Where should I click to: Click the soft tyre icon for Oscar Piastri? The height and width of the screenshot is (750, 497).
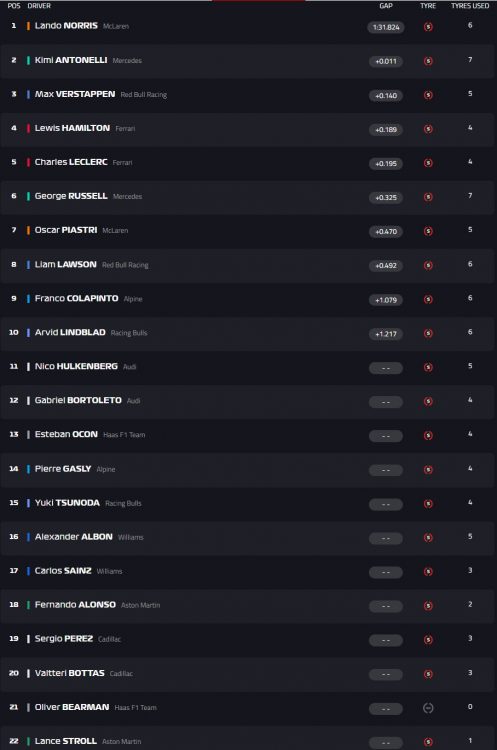(x=428, y=232)
